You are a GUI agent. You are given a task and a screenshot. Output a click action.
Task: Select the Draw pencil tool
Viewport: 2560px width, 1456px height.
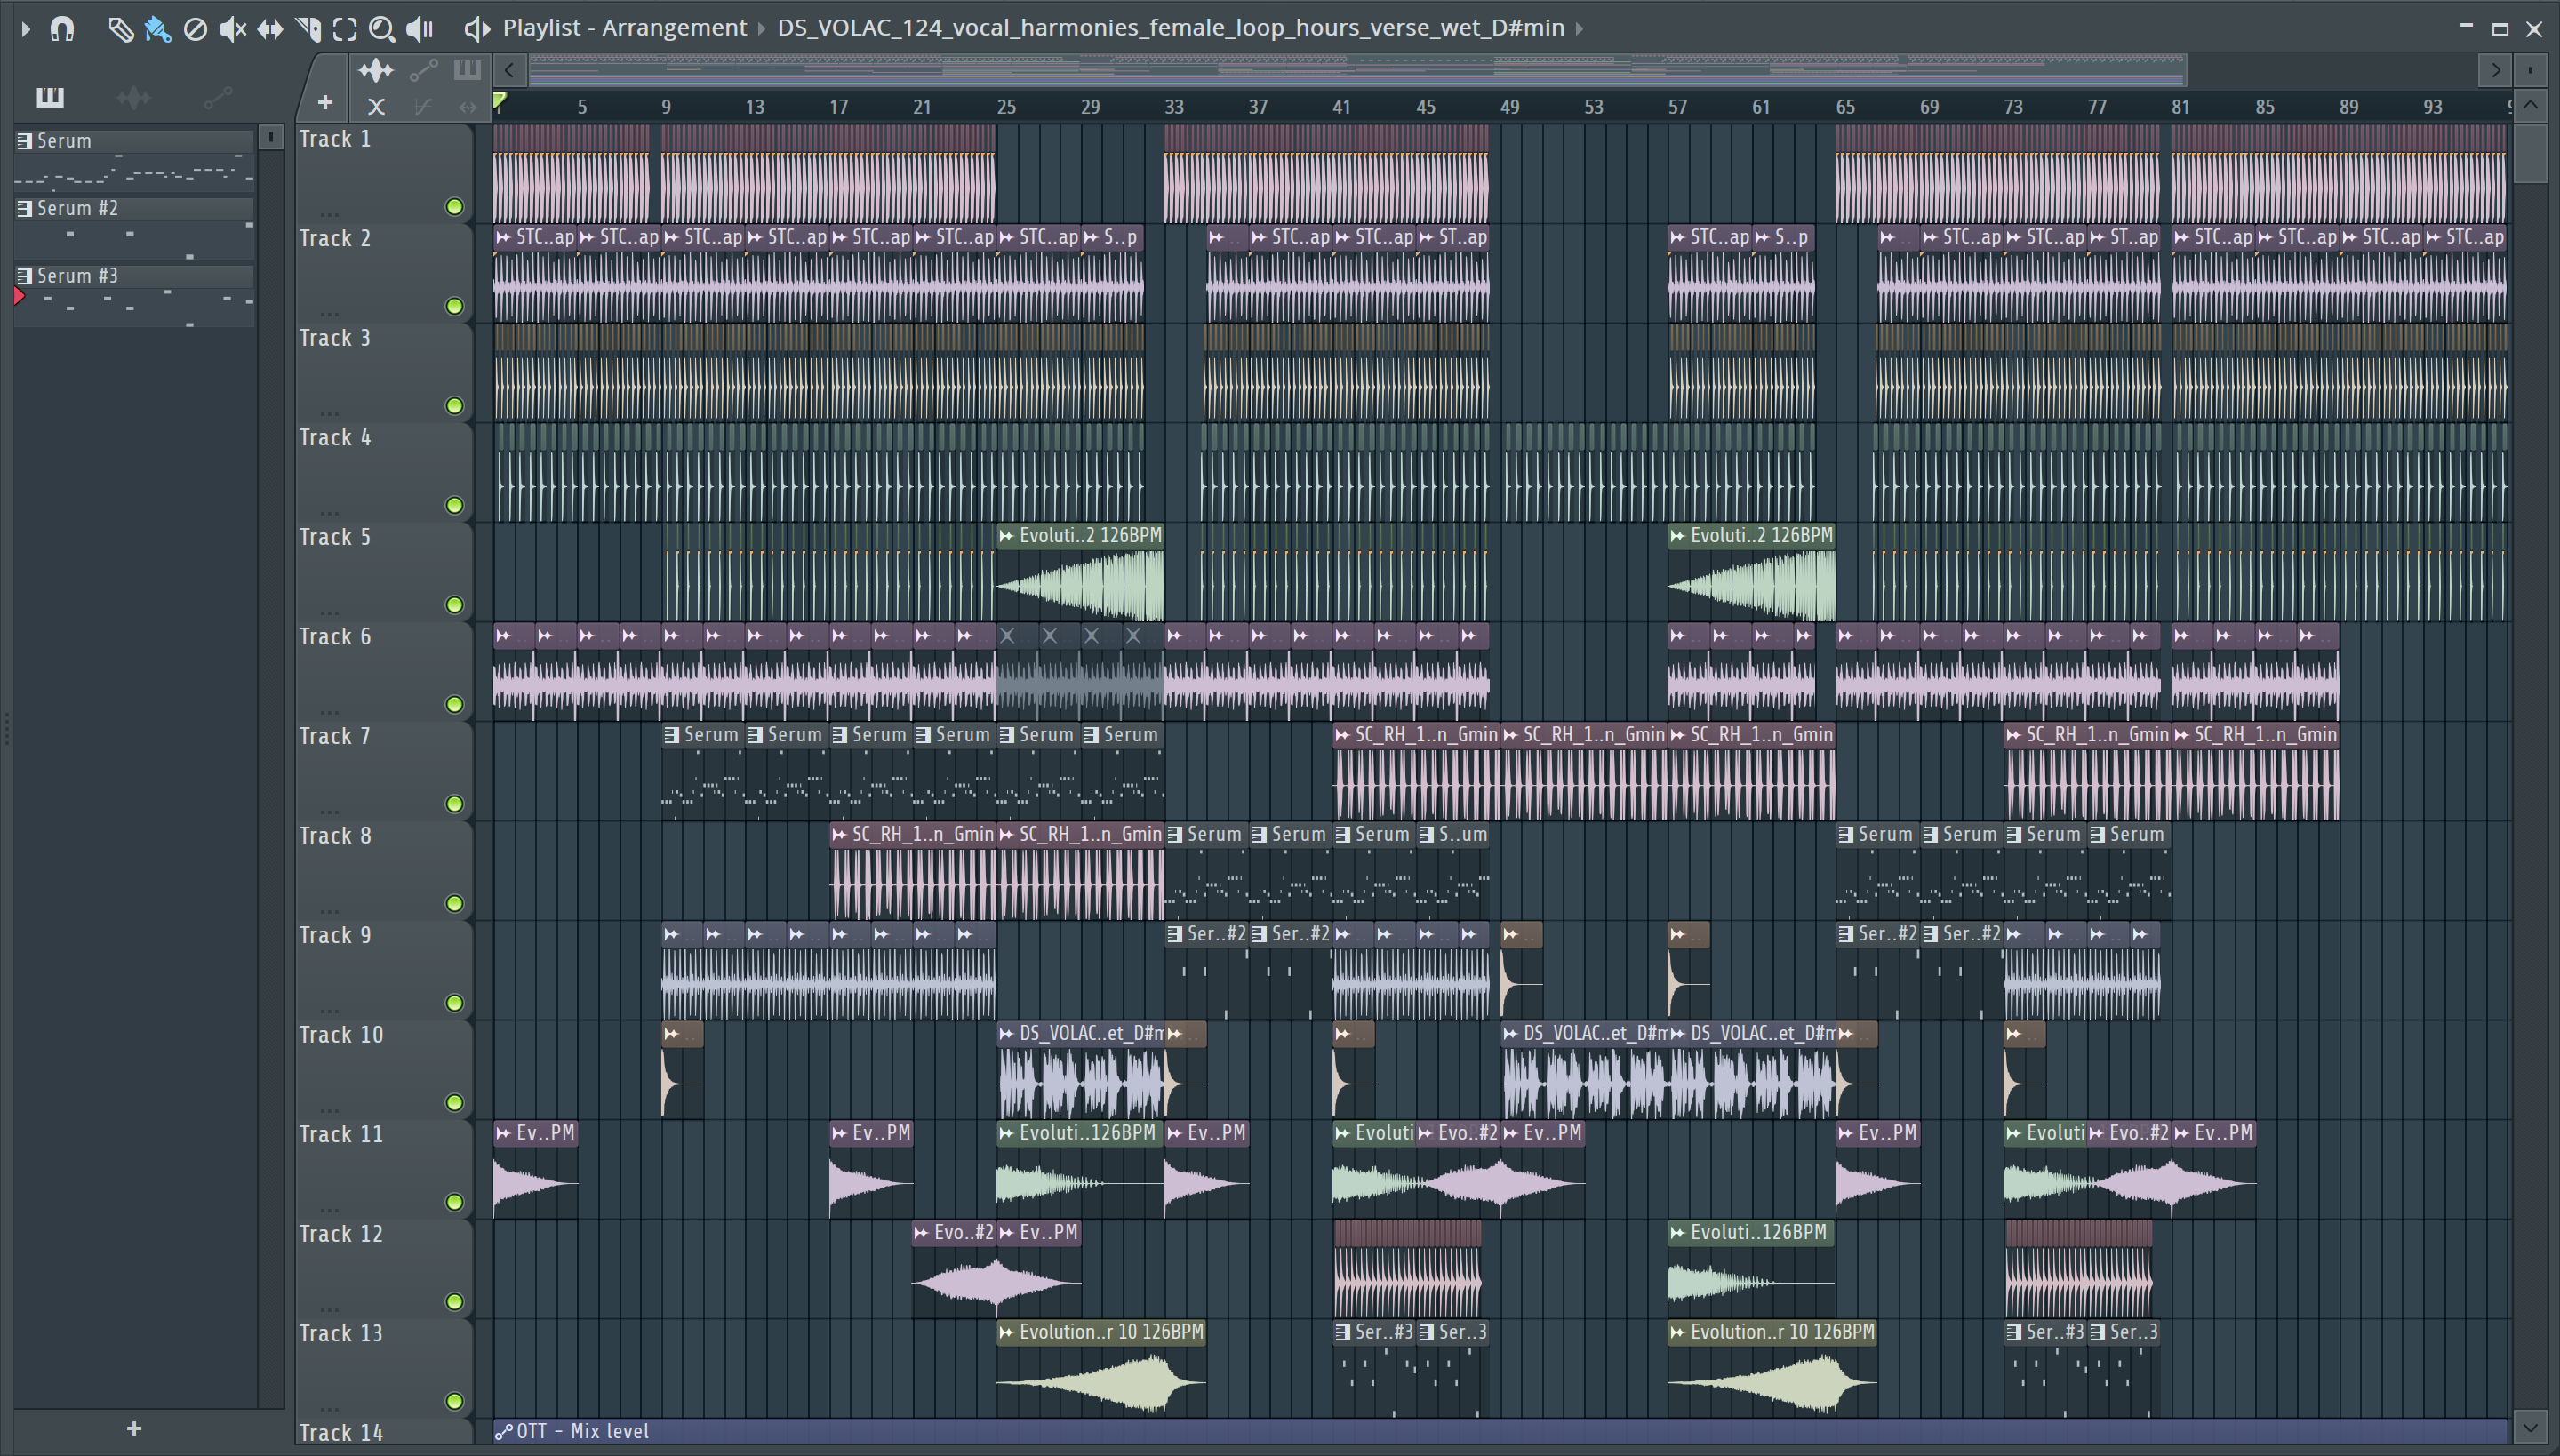(120, 29)
